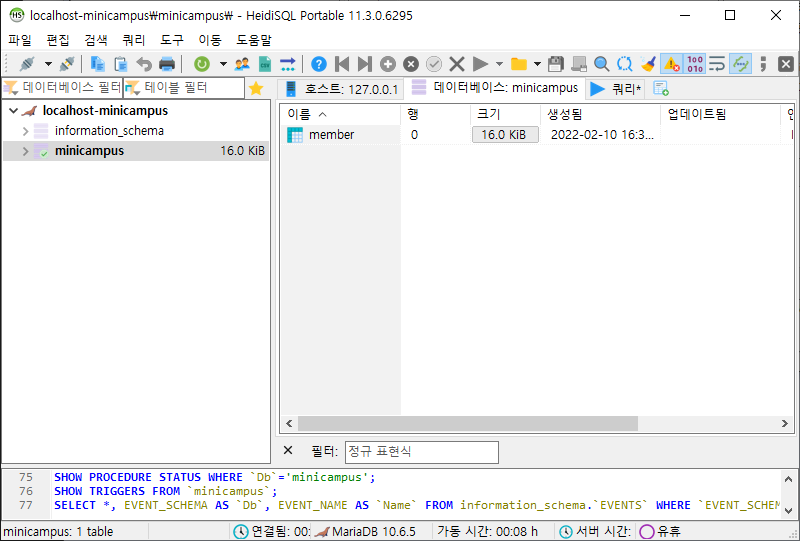
Task: Select minicampus database in the tree
Action: point(89,151)
